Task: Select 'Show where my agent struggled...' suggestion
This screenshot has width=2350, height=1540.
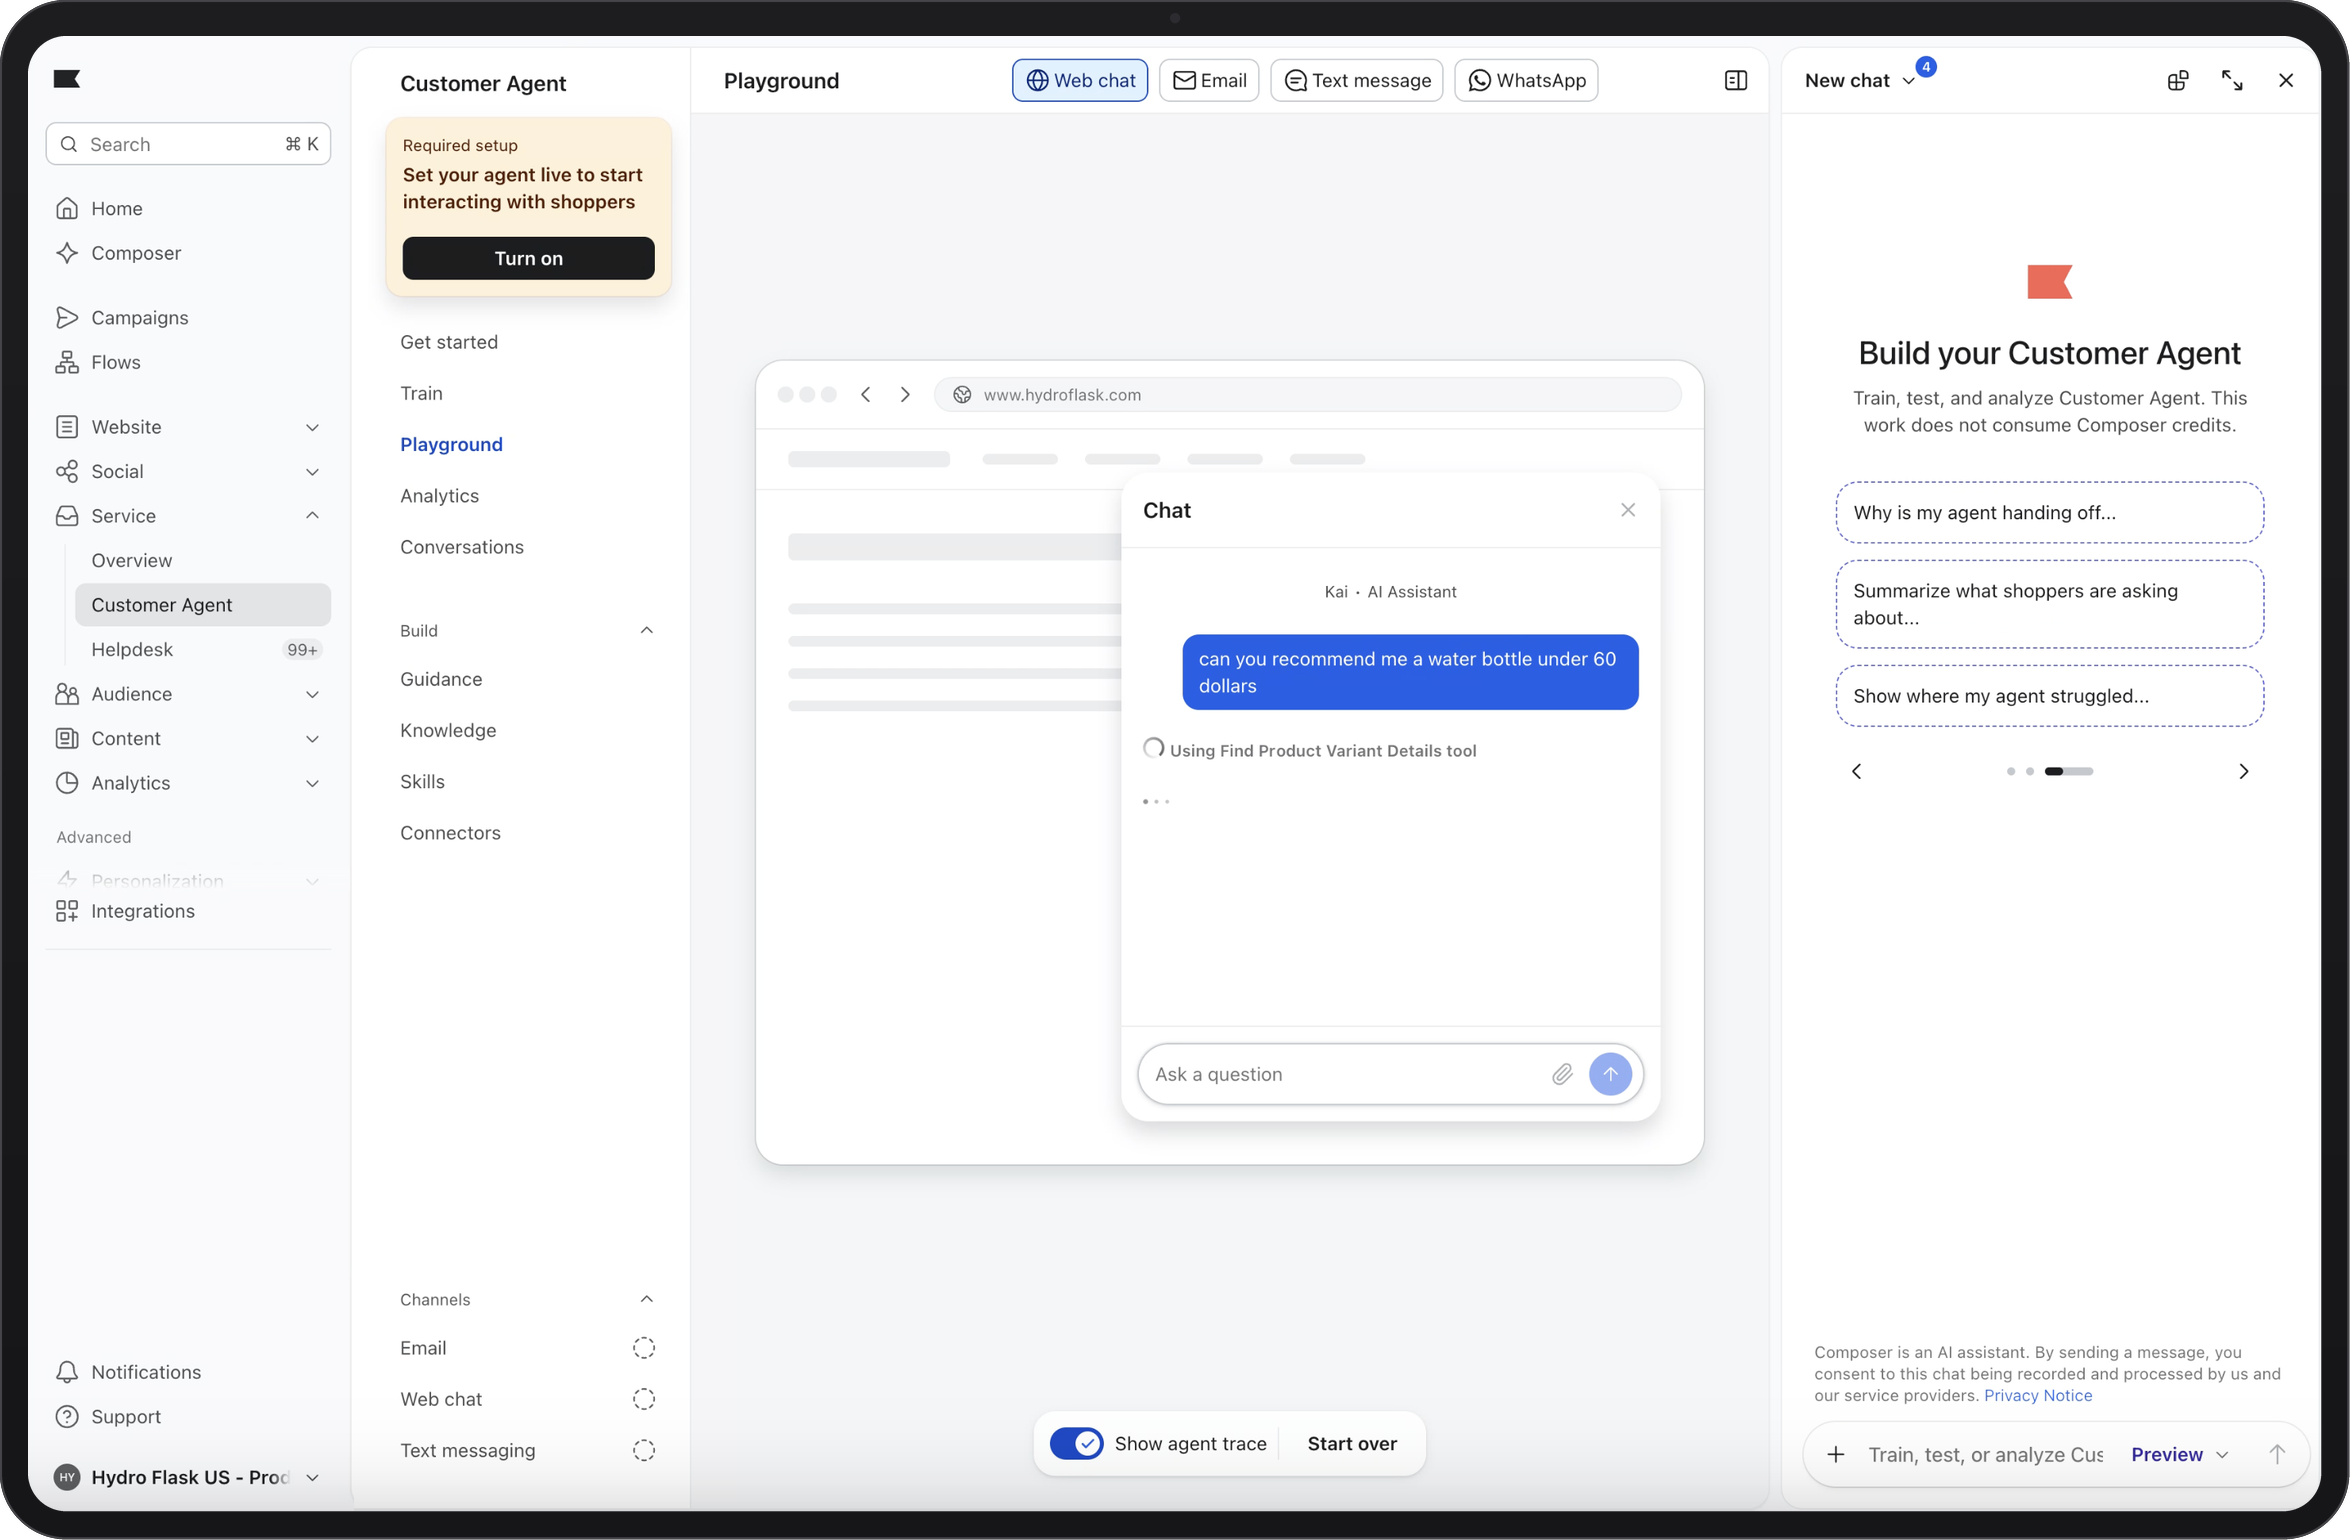Action: [2049, 696]
